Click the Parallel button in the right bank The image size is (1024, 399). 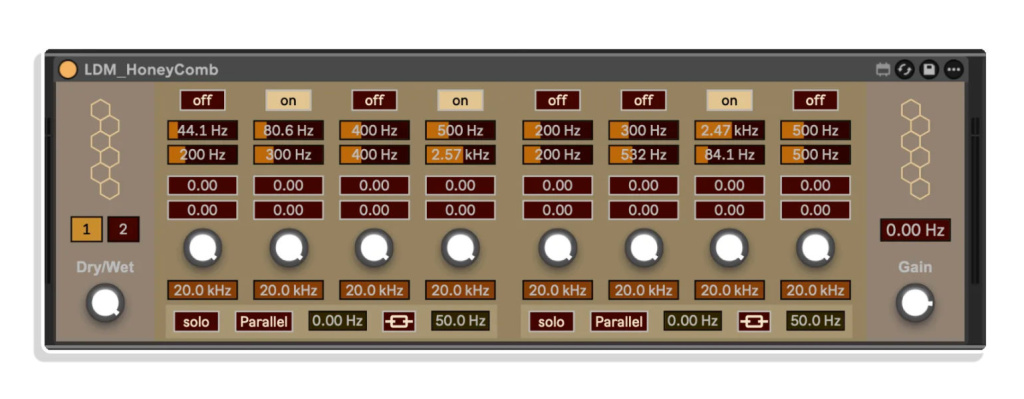[619, 321]
